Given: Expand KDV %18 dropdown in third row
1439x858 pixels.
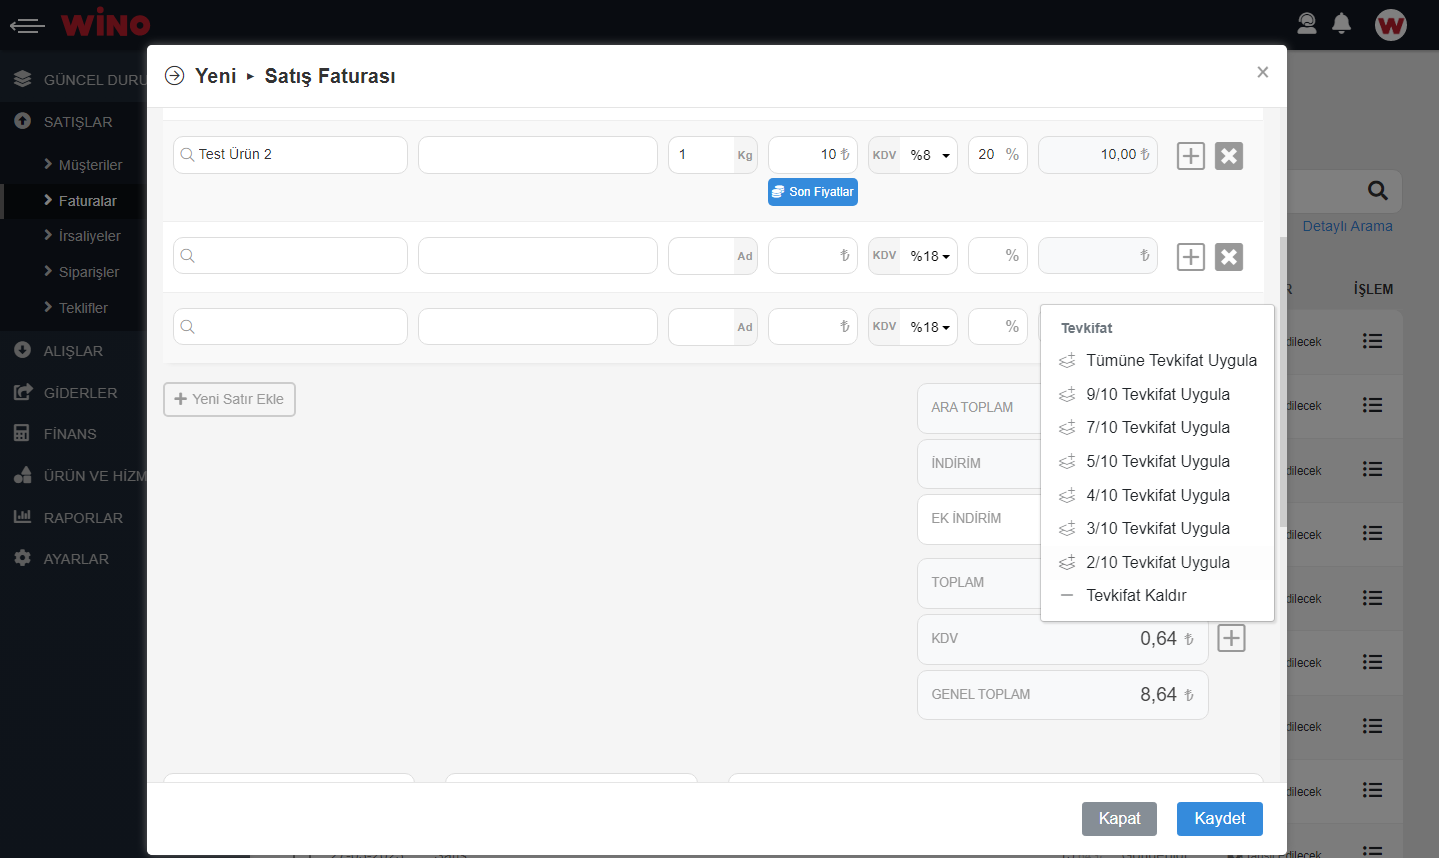Looking at the screenshot, I should [929, 327].
